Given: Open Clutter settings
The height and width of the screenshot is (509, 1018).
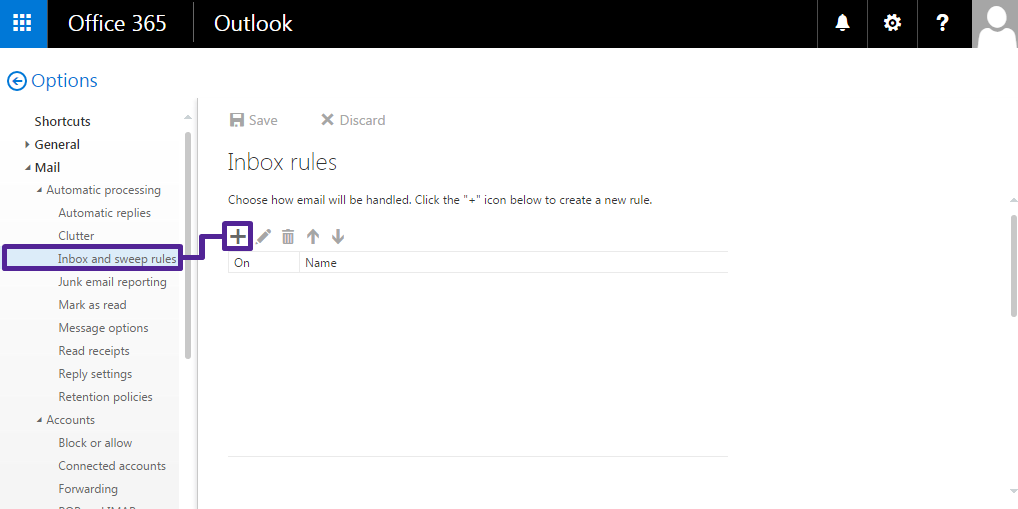Looking at the screenshot, I should coord(76,236).
